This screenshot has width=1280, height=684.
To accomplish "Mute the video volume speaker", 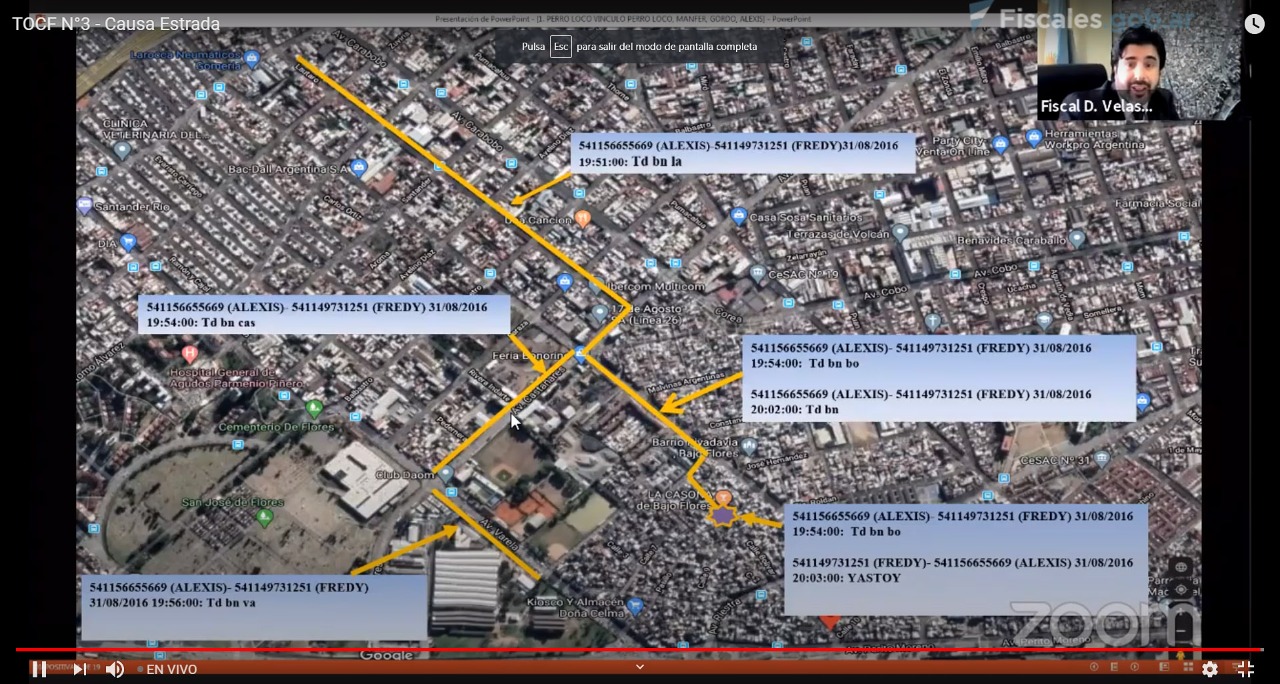I will point(115,669).
